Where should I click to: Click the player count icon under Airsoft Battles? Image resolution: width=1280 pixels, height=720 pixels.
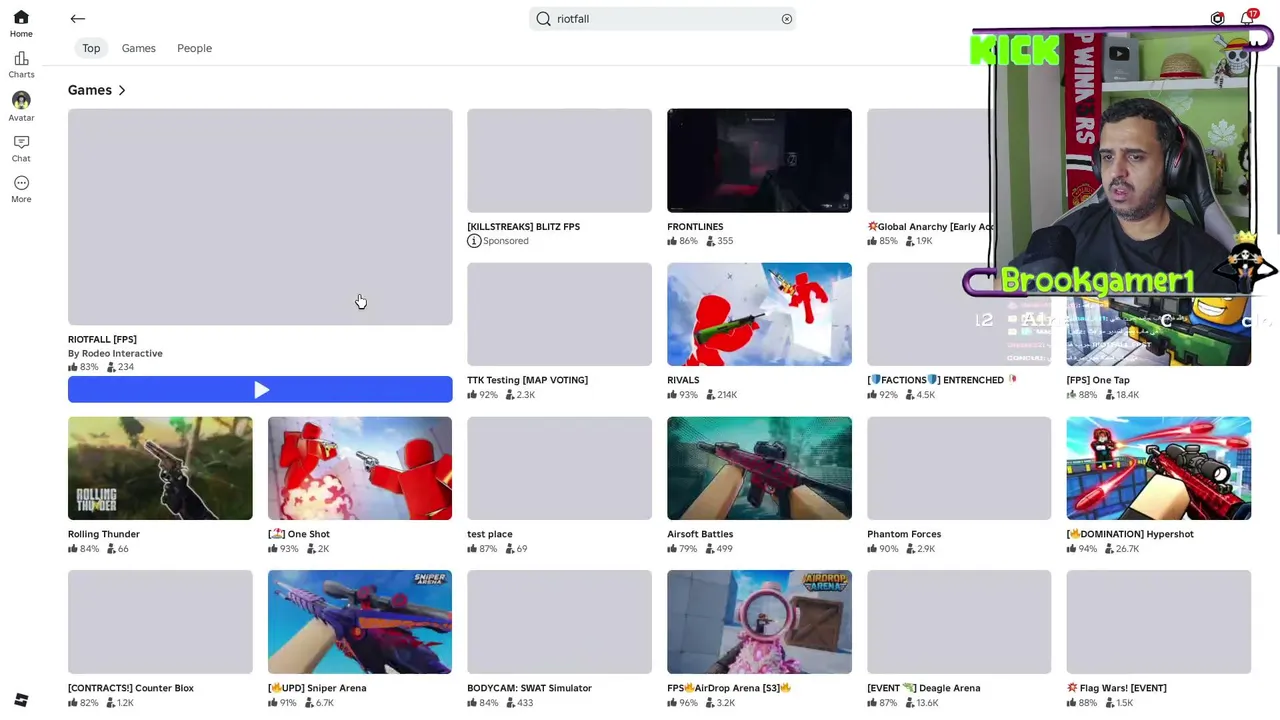(x=710, y=548)
